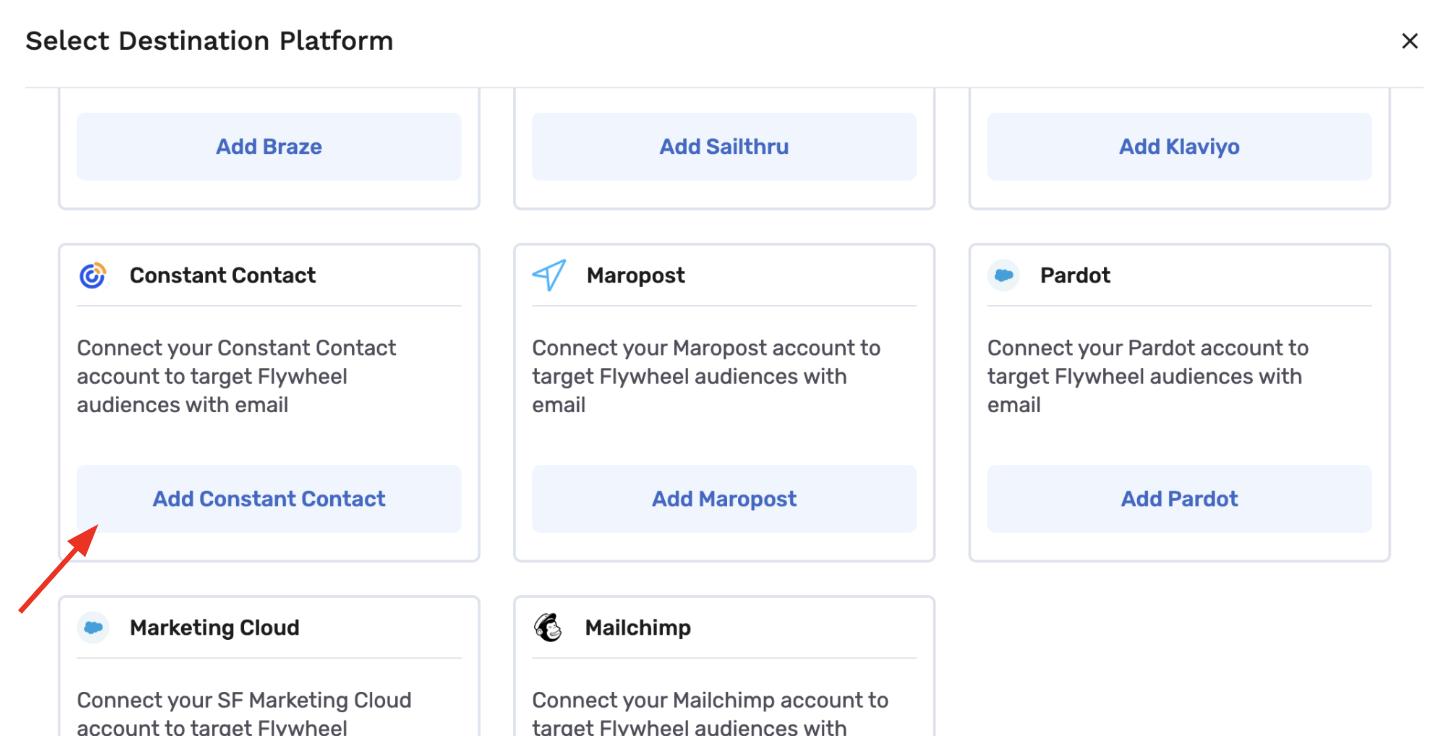
Task: Close the Select Destination Platform dialog
Action: [1410, 41]
